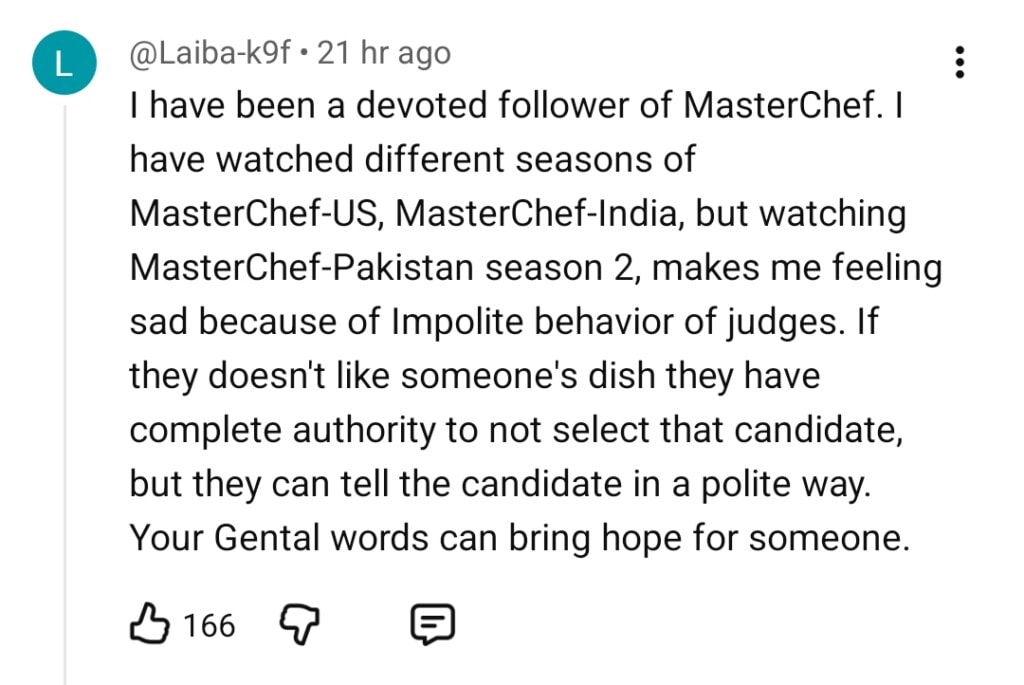This screenshot has width=1024, height=685.
Task: Like the comment with thumbs-up icon
Action: [151, 625]
